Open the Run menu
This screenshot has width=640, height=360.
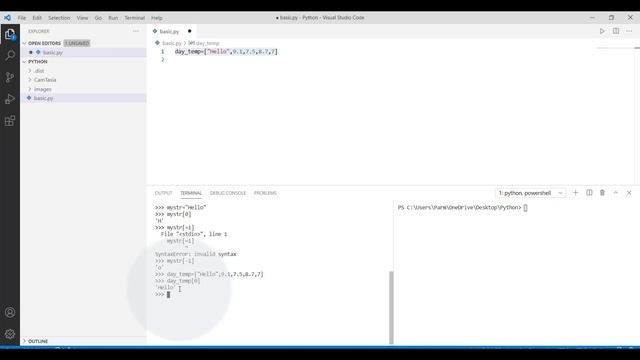[113, 18]
